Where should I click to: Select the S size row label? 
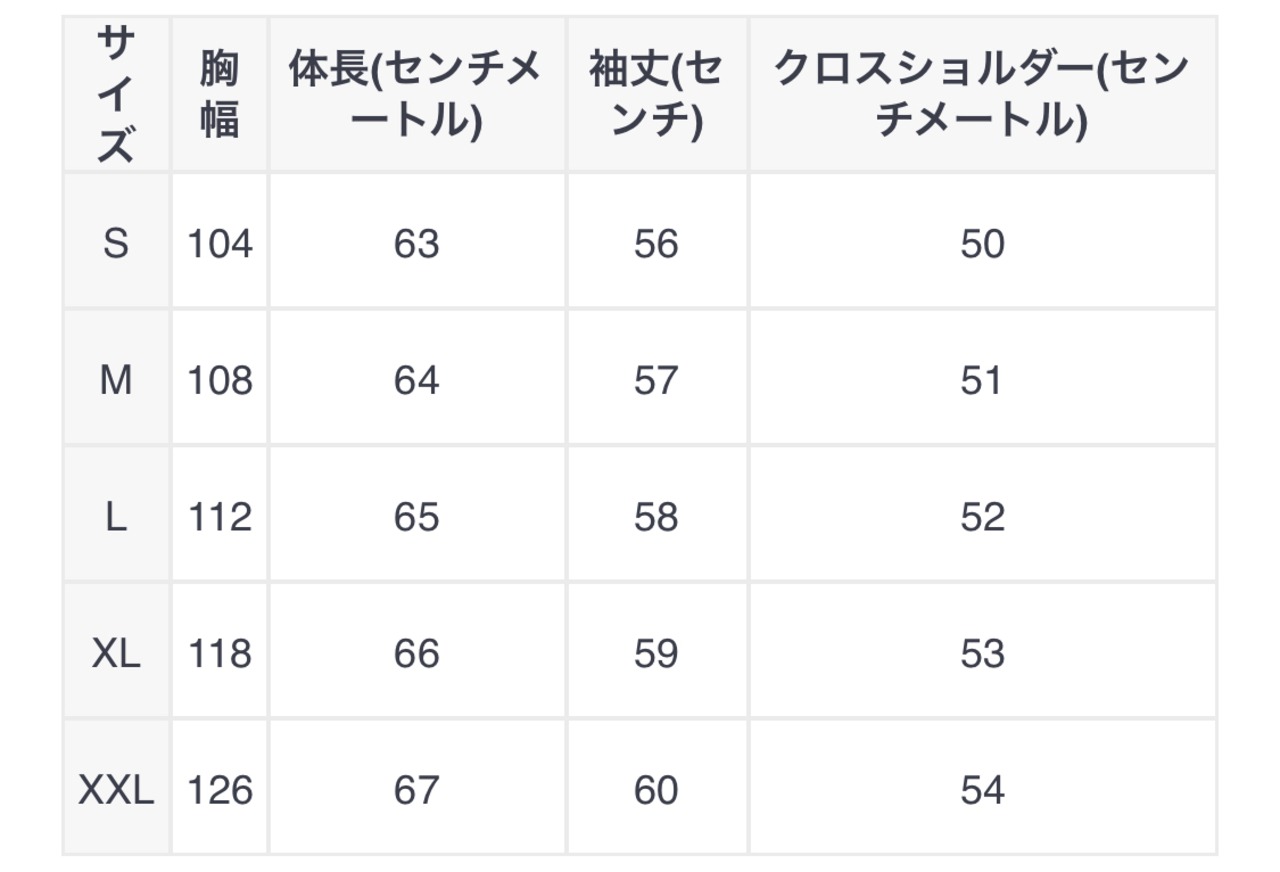(116, 243)
